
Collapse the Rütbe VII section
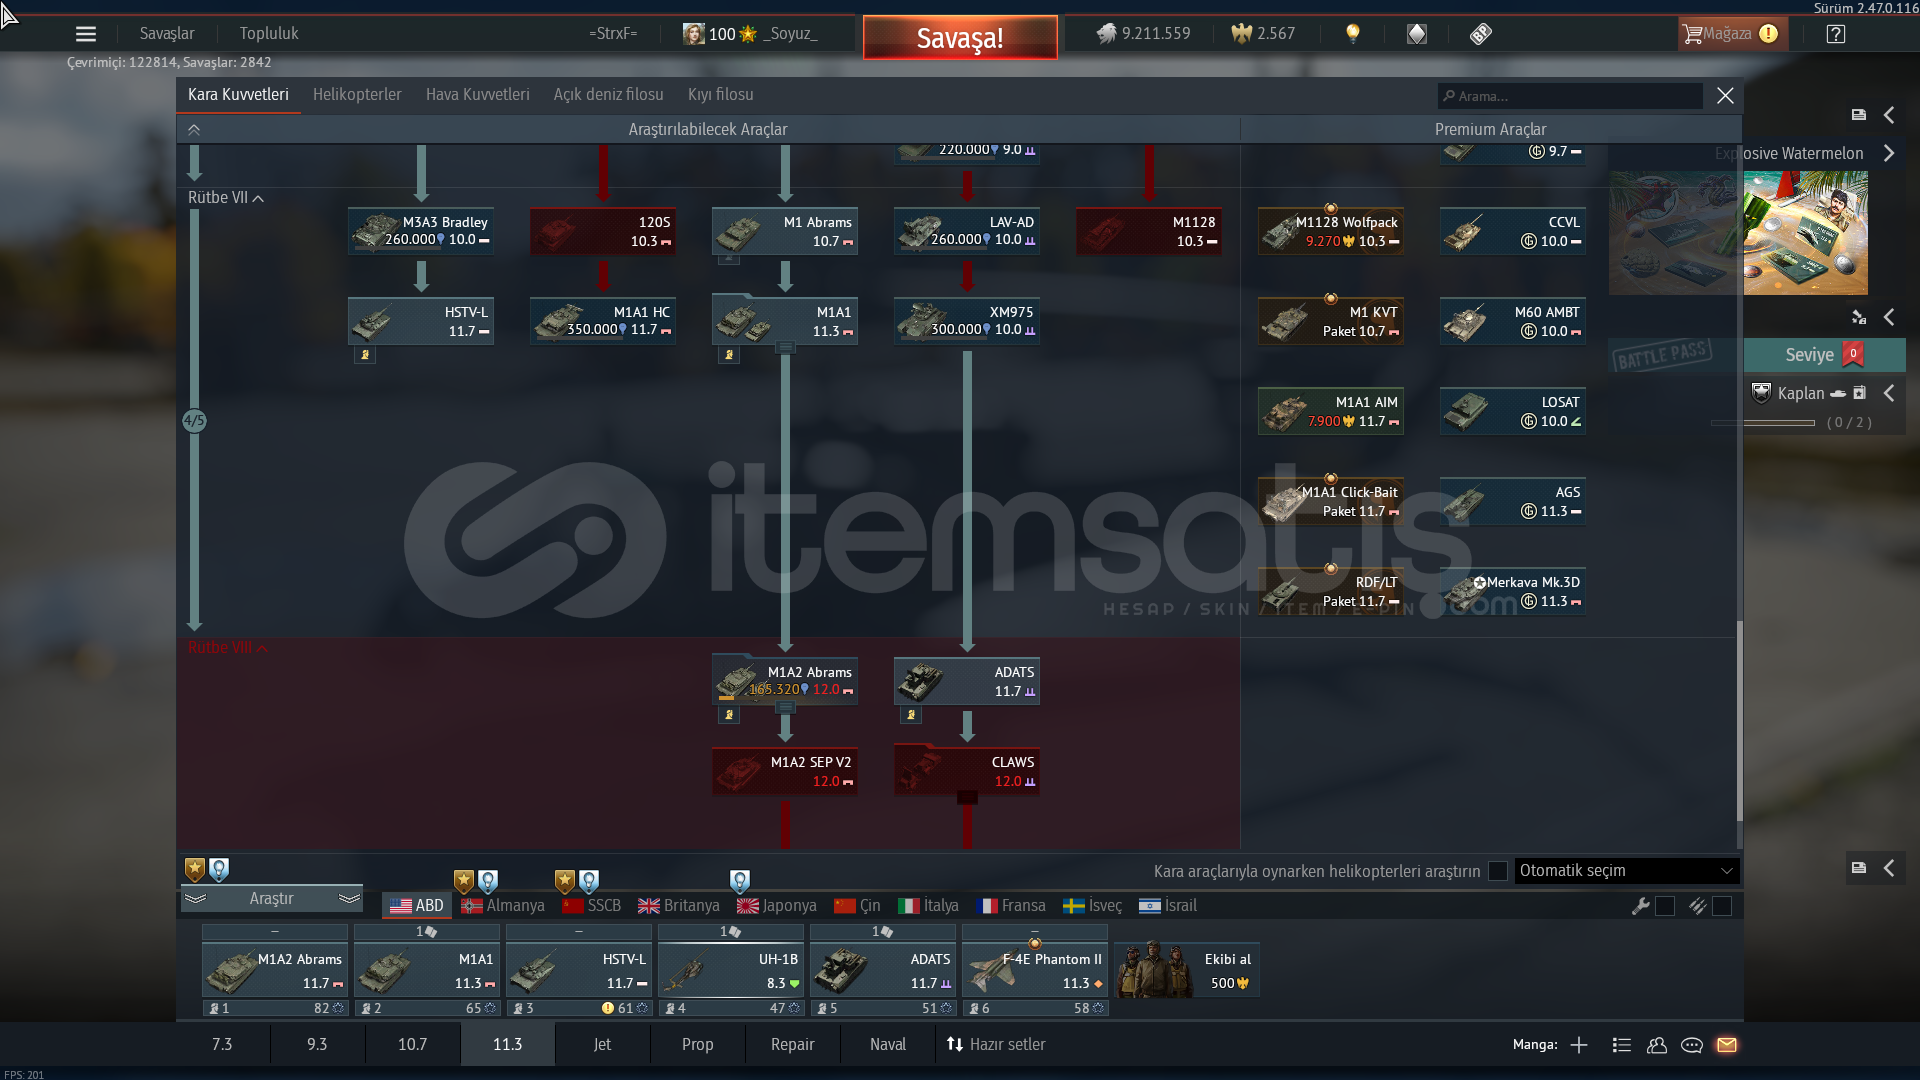click(226, 198)
